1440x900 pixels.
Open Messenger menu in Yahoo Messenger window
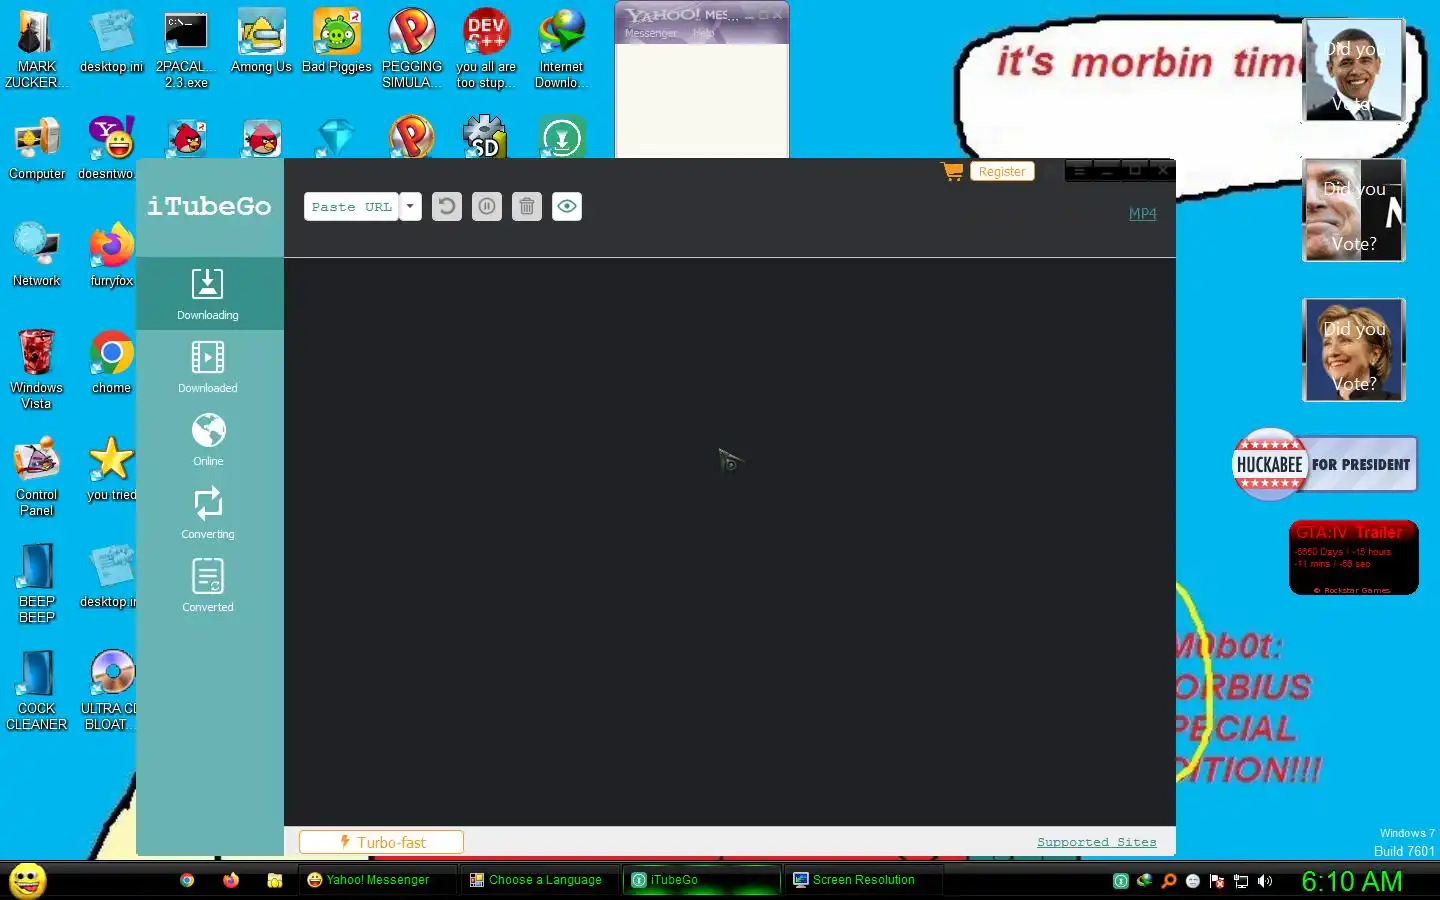click(651, 33)
